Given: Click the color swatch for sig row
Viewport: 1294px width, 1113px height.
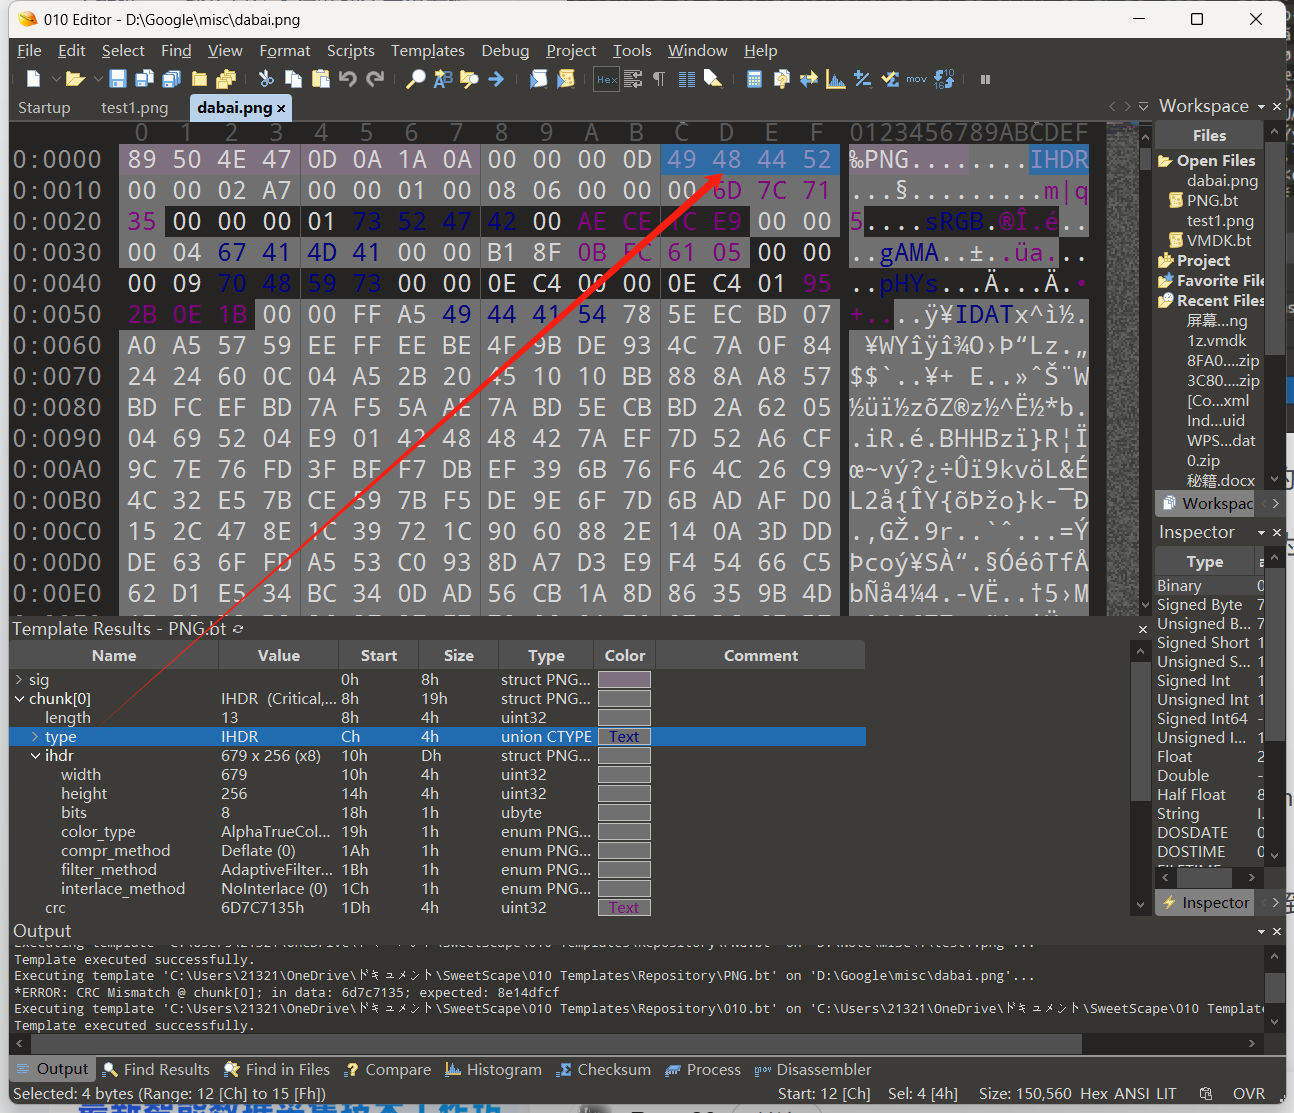Looking at the screenshot, I should pyautogui.click(x=624, y=680).
